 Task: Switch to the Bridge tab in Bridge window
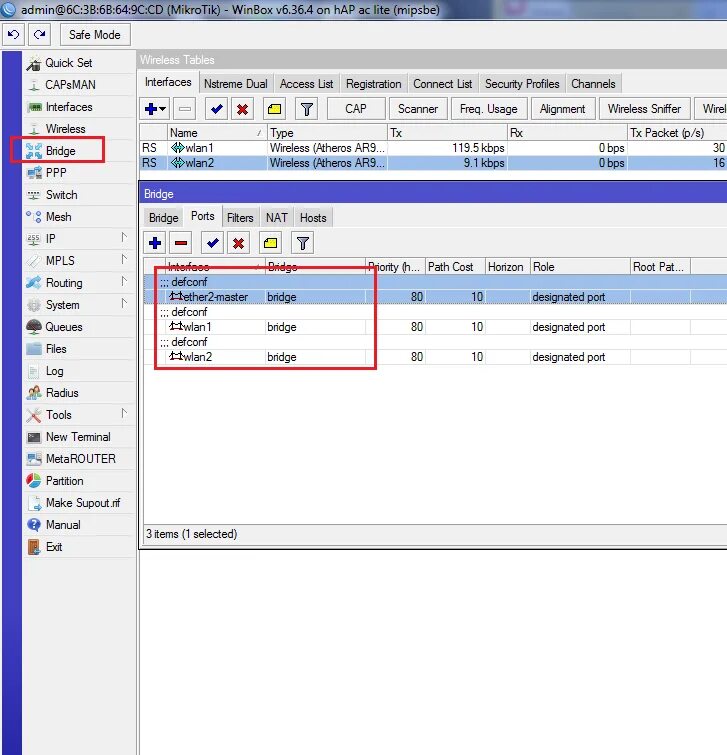click(163, 218)
